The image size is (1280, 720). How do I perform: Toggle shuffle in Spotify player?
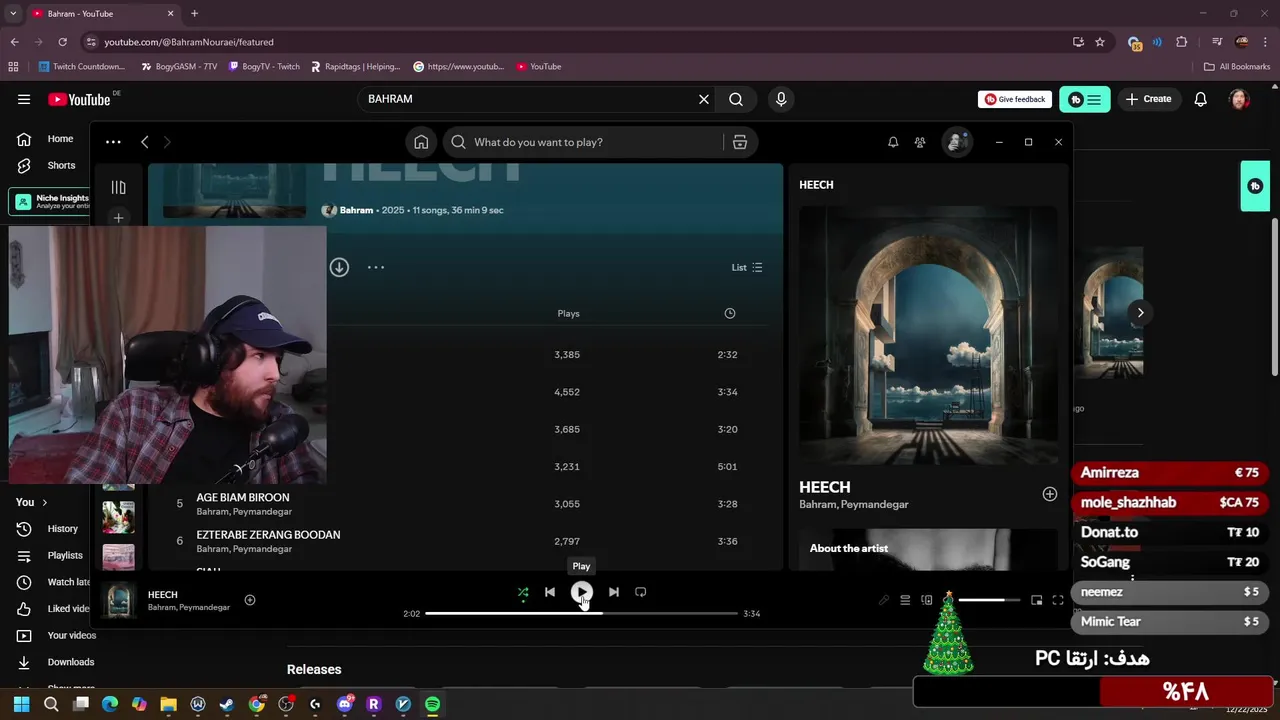click(523, 592)
